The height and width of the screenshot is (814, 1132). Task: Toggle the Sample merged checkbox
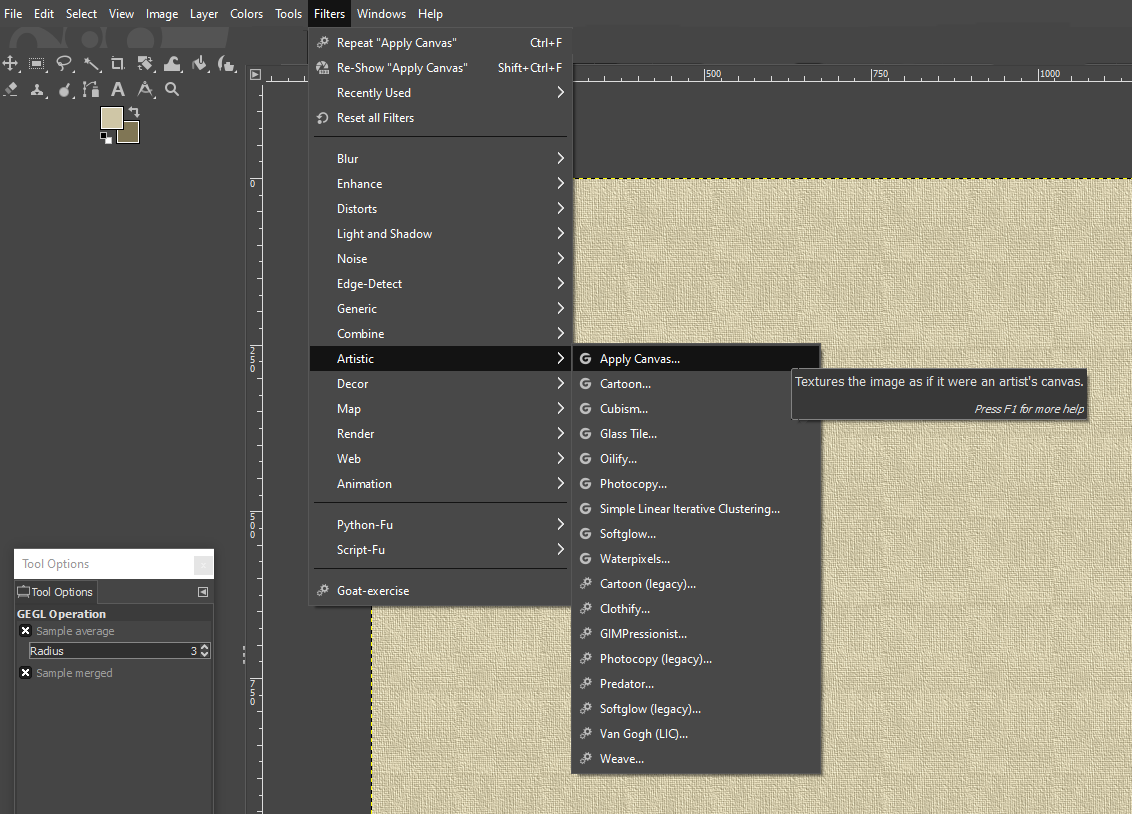click(x=26, y=673)
